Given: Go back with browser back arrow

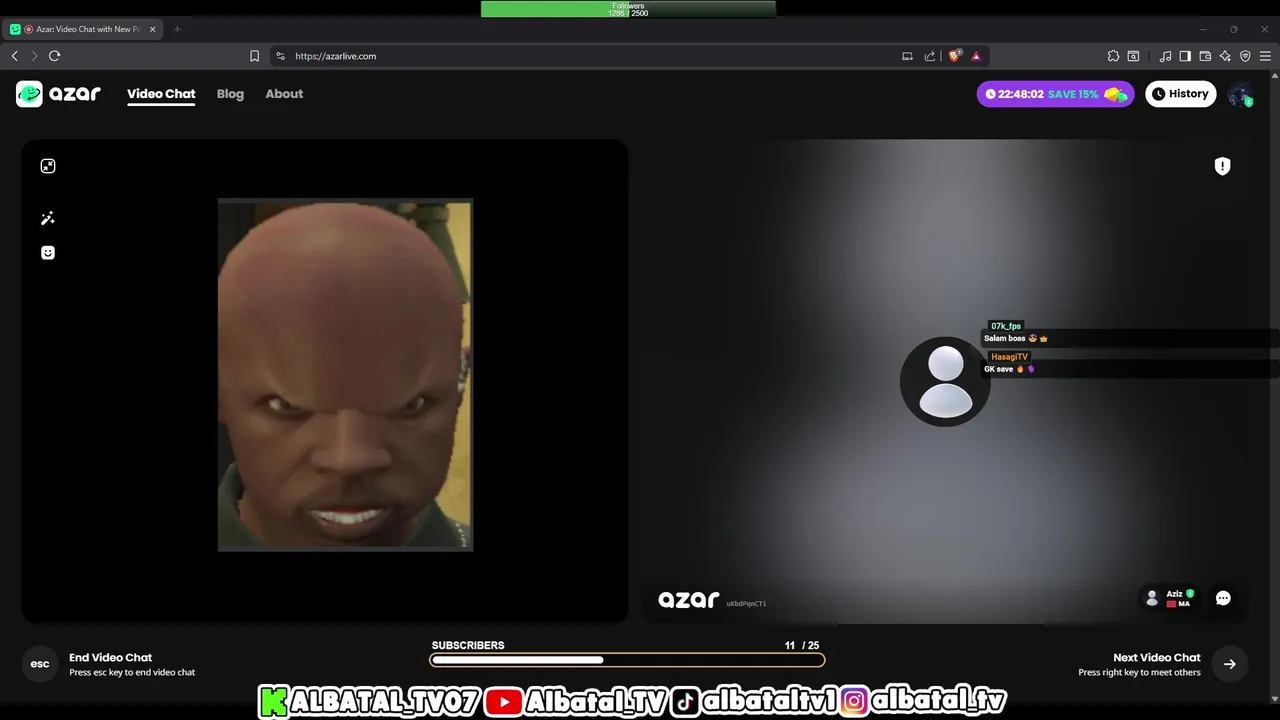Looking at the screenshot, I should 14,56.
